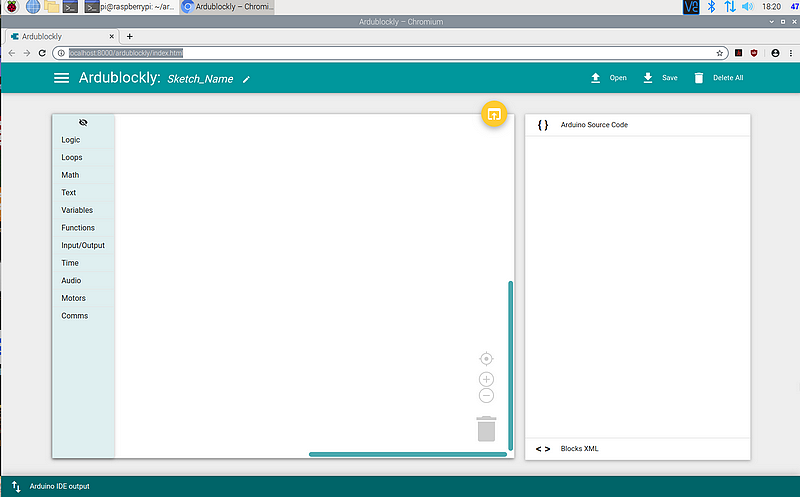The height and width of the screenshot is (497, 800).
Task: Save the sketch with Save button
Action: 660,78
